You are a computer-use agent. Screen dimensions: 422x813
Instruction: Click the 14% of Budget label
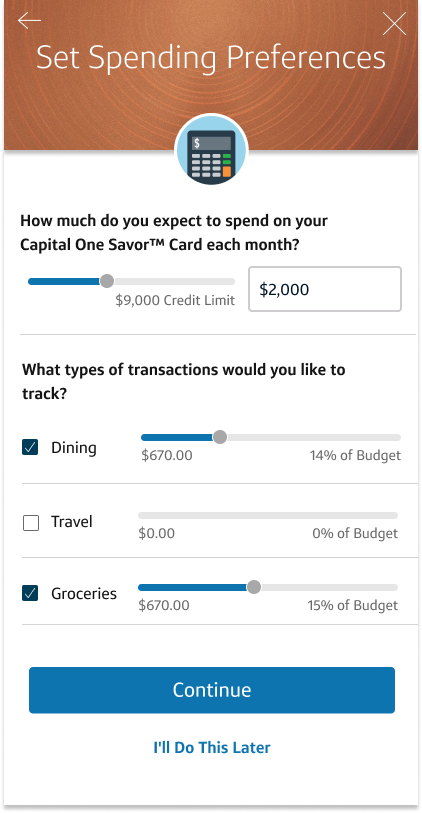coord(355,455)
